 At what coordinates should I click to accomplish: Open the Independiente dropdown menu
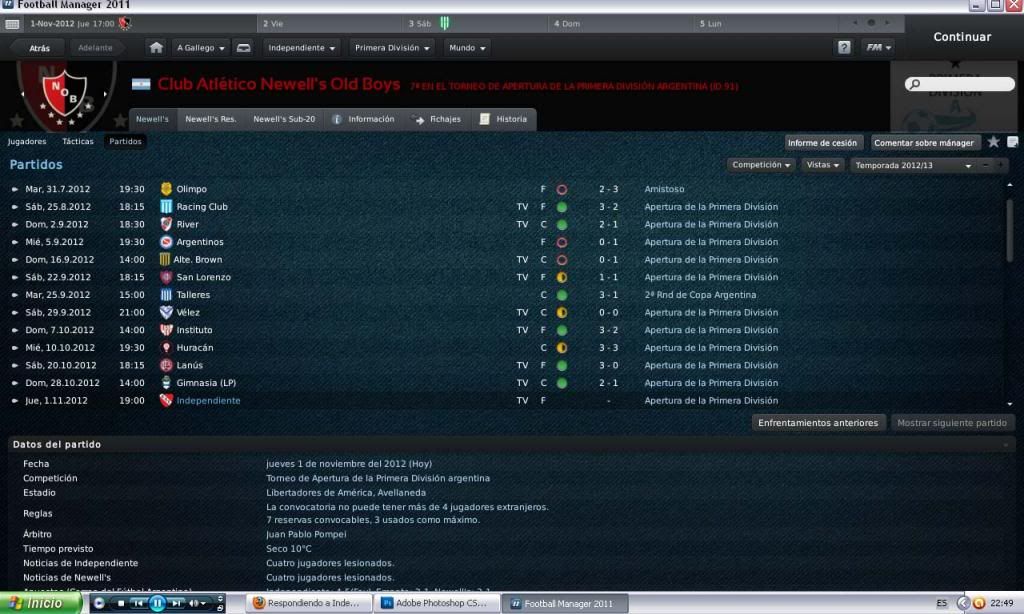point(301,48)
